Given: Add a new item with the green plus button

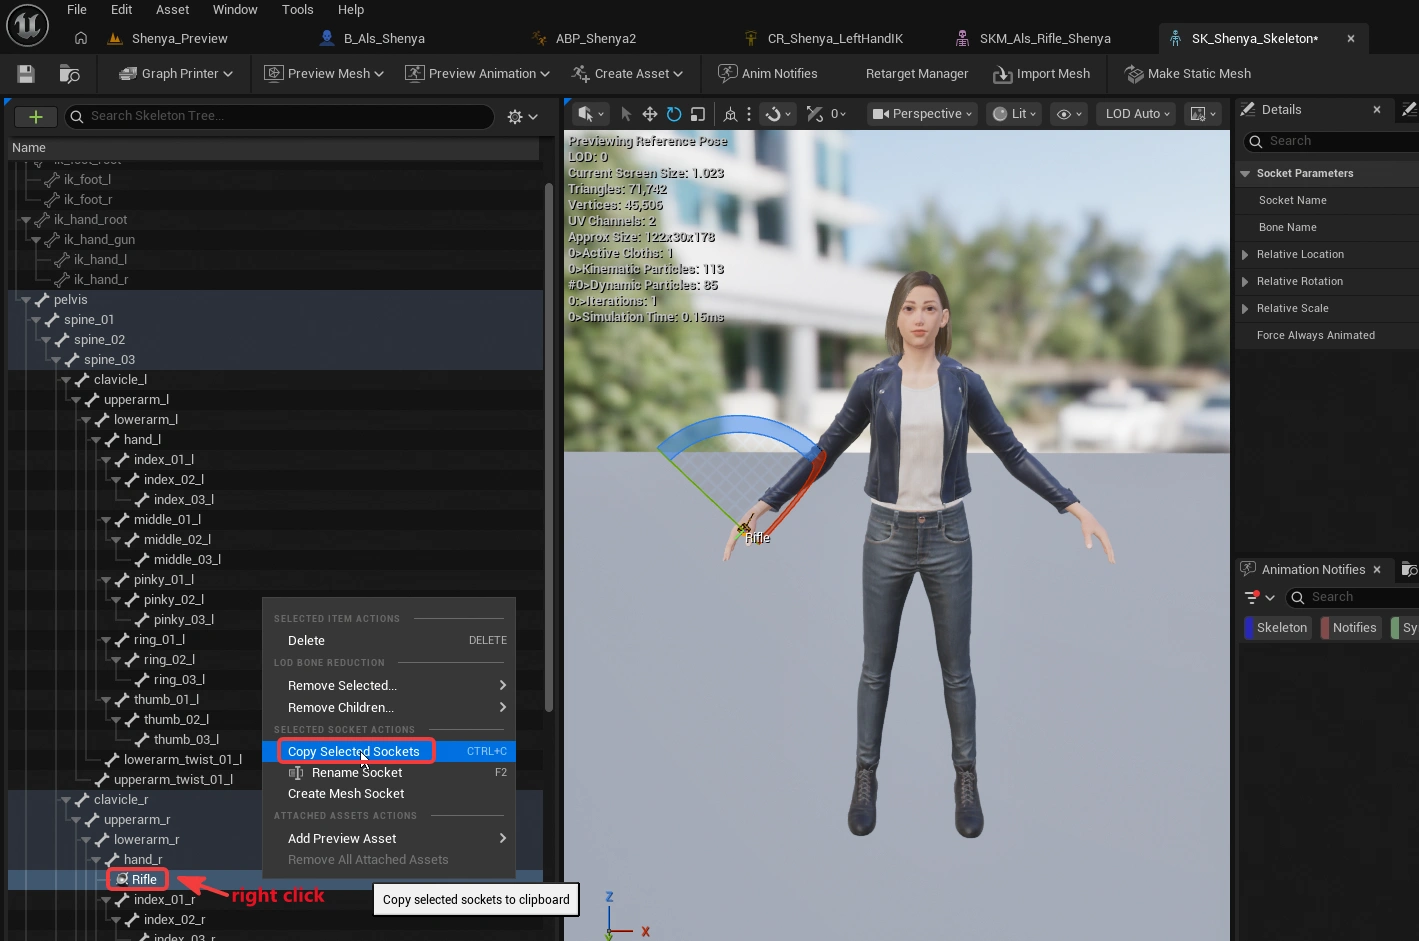Looking at the screenshot, I should (36, 117).
